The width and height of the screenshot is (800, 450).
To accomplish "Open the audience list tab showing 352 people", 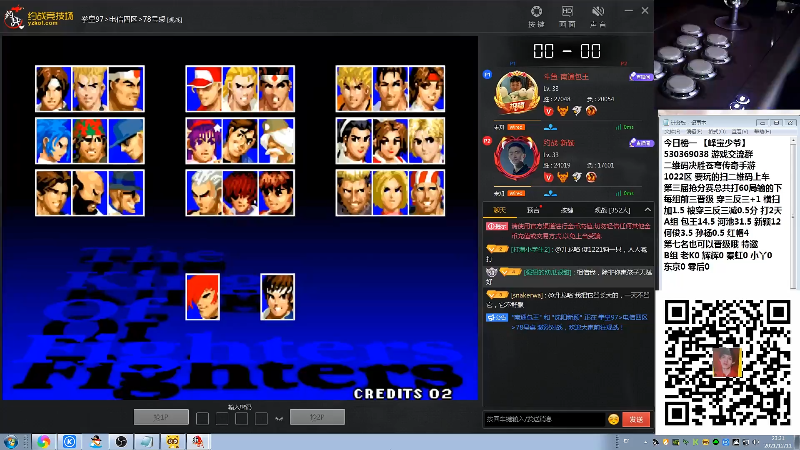I will pyautogui.click(x=612, y=210).
